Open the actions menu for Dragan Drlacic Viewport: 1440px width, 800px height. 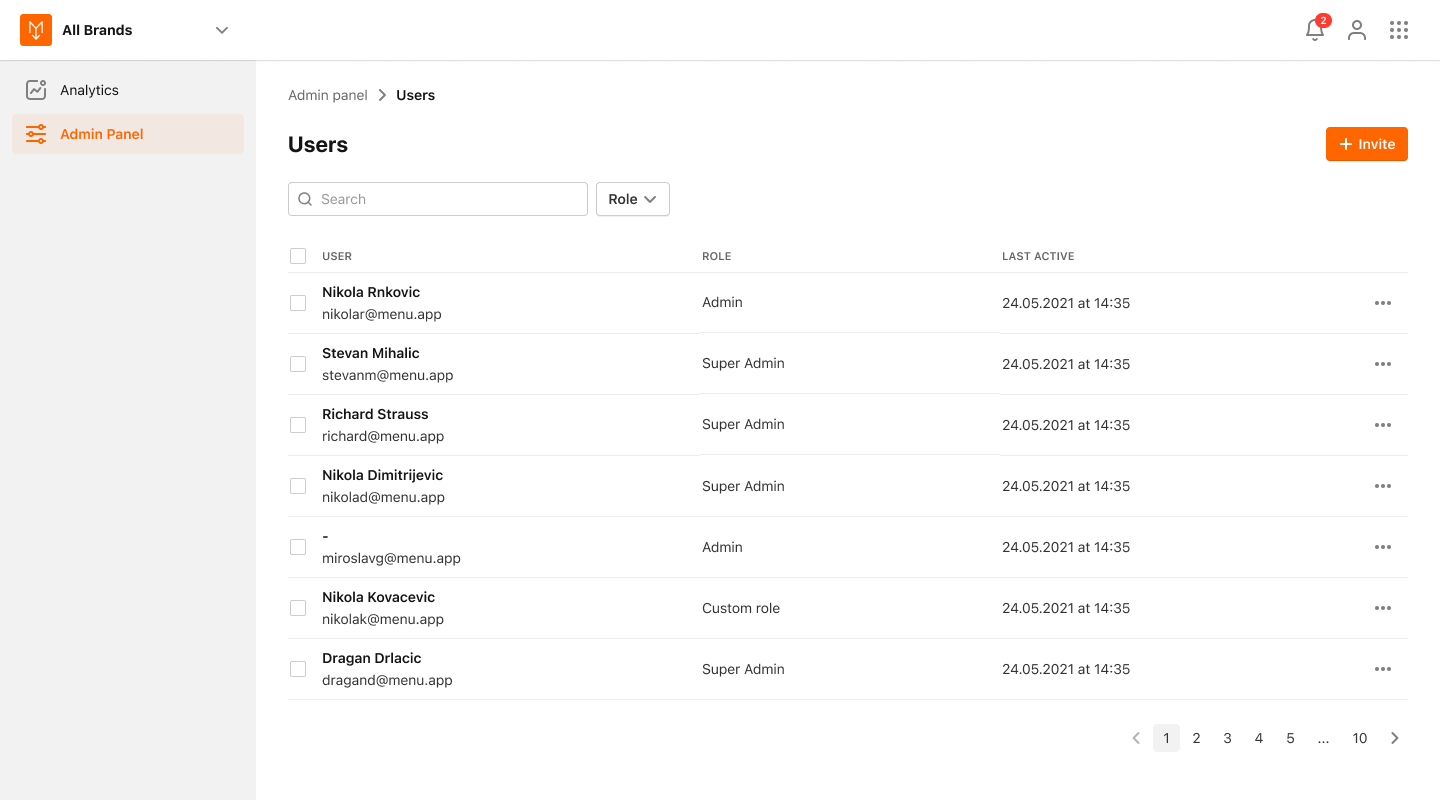(1383, 668)
